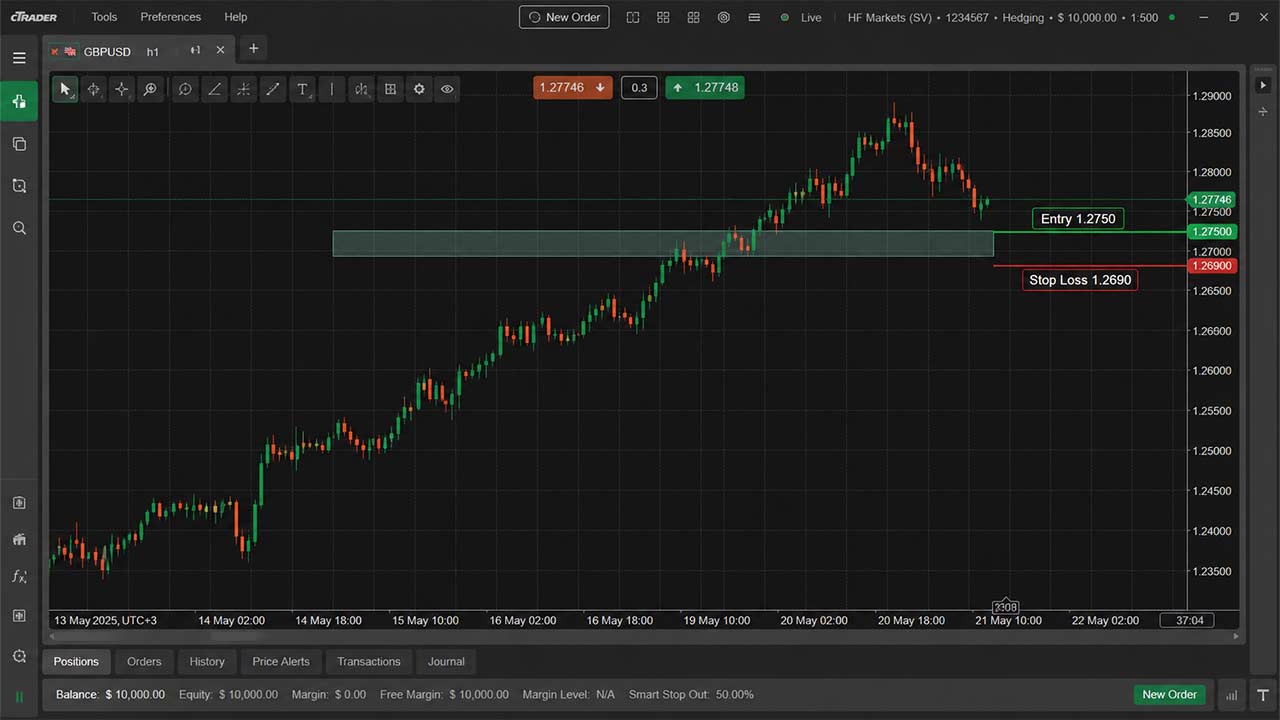
Task: Switch to the Price Alerts tab
Action: coord(281,661)
